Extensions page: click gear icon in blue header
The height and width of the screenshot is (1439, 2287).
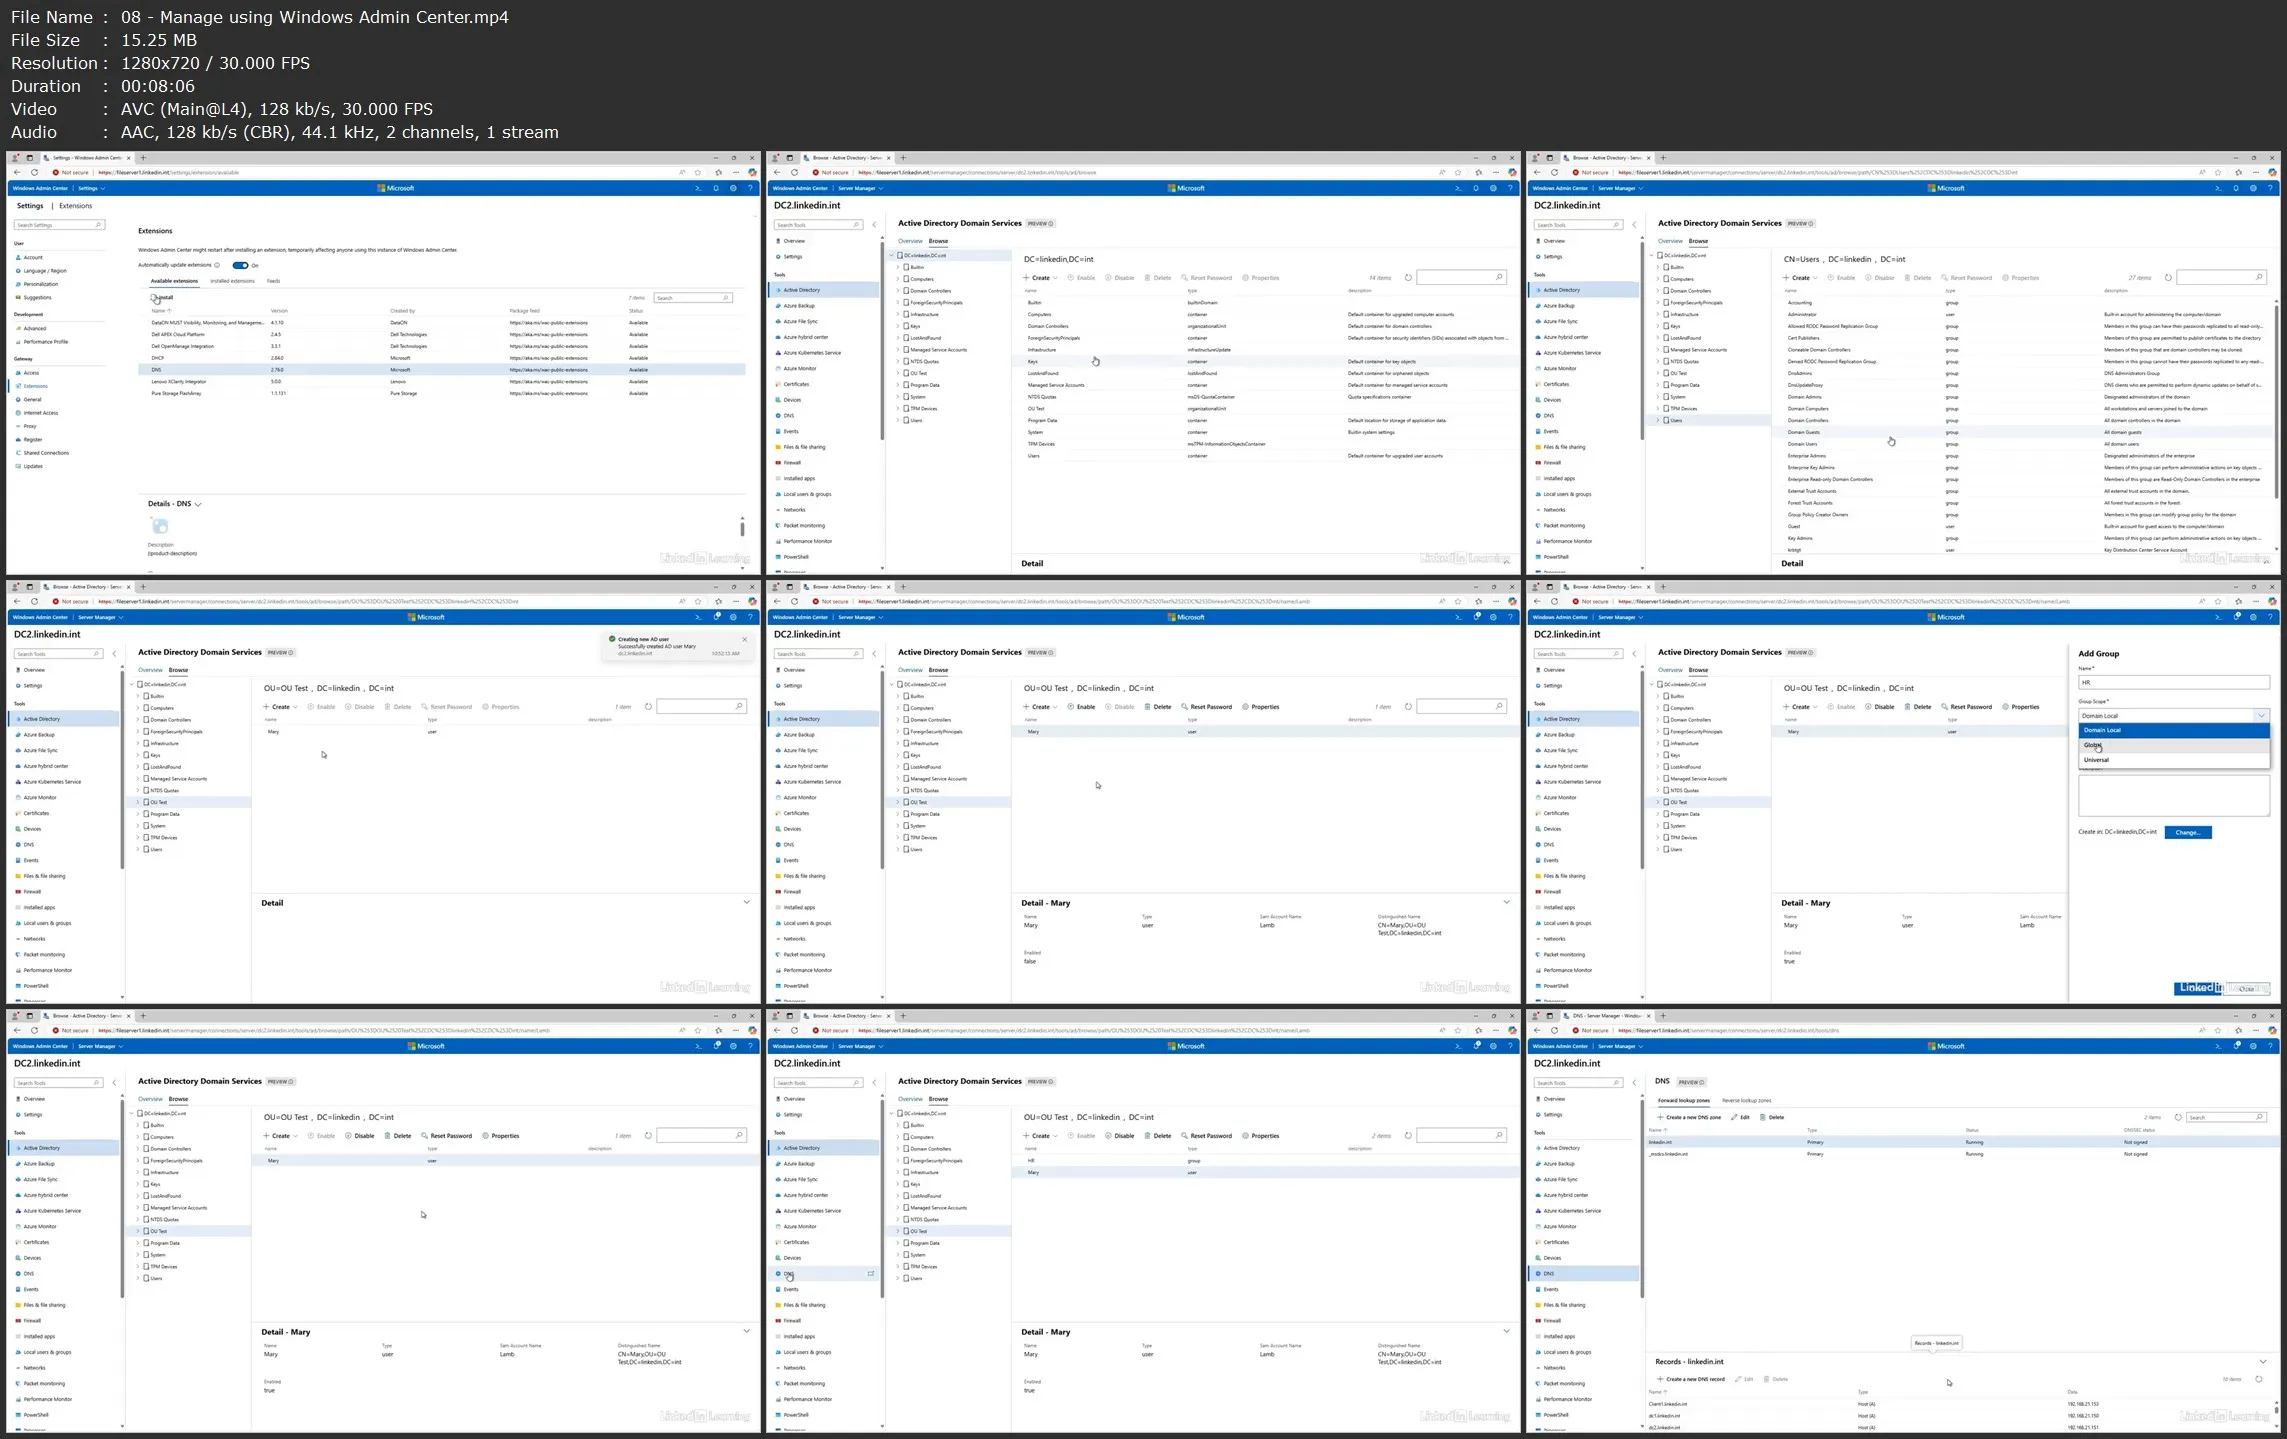(x=733, y=188)
